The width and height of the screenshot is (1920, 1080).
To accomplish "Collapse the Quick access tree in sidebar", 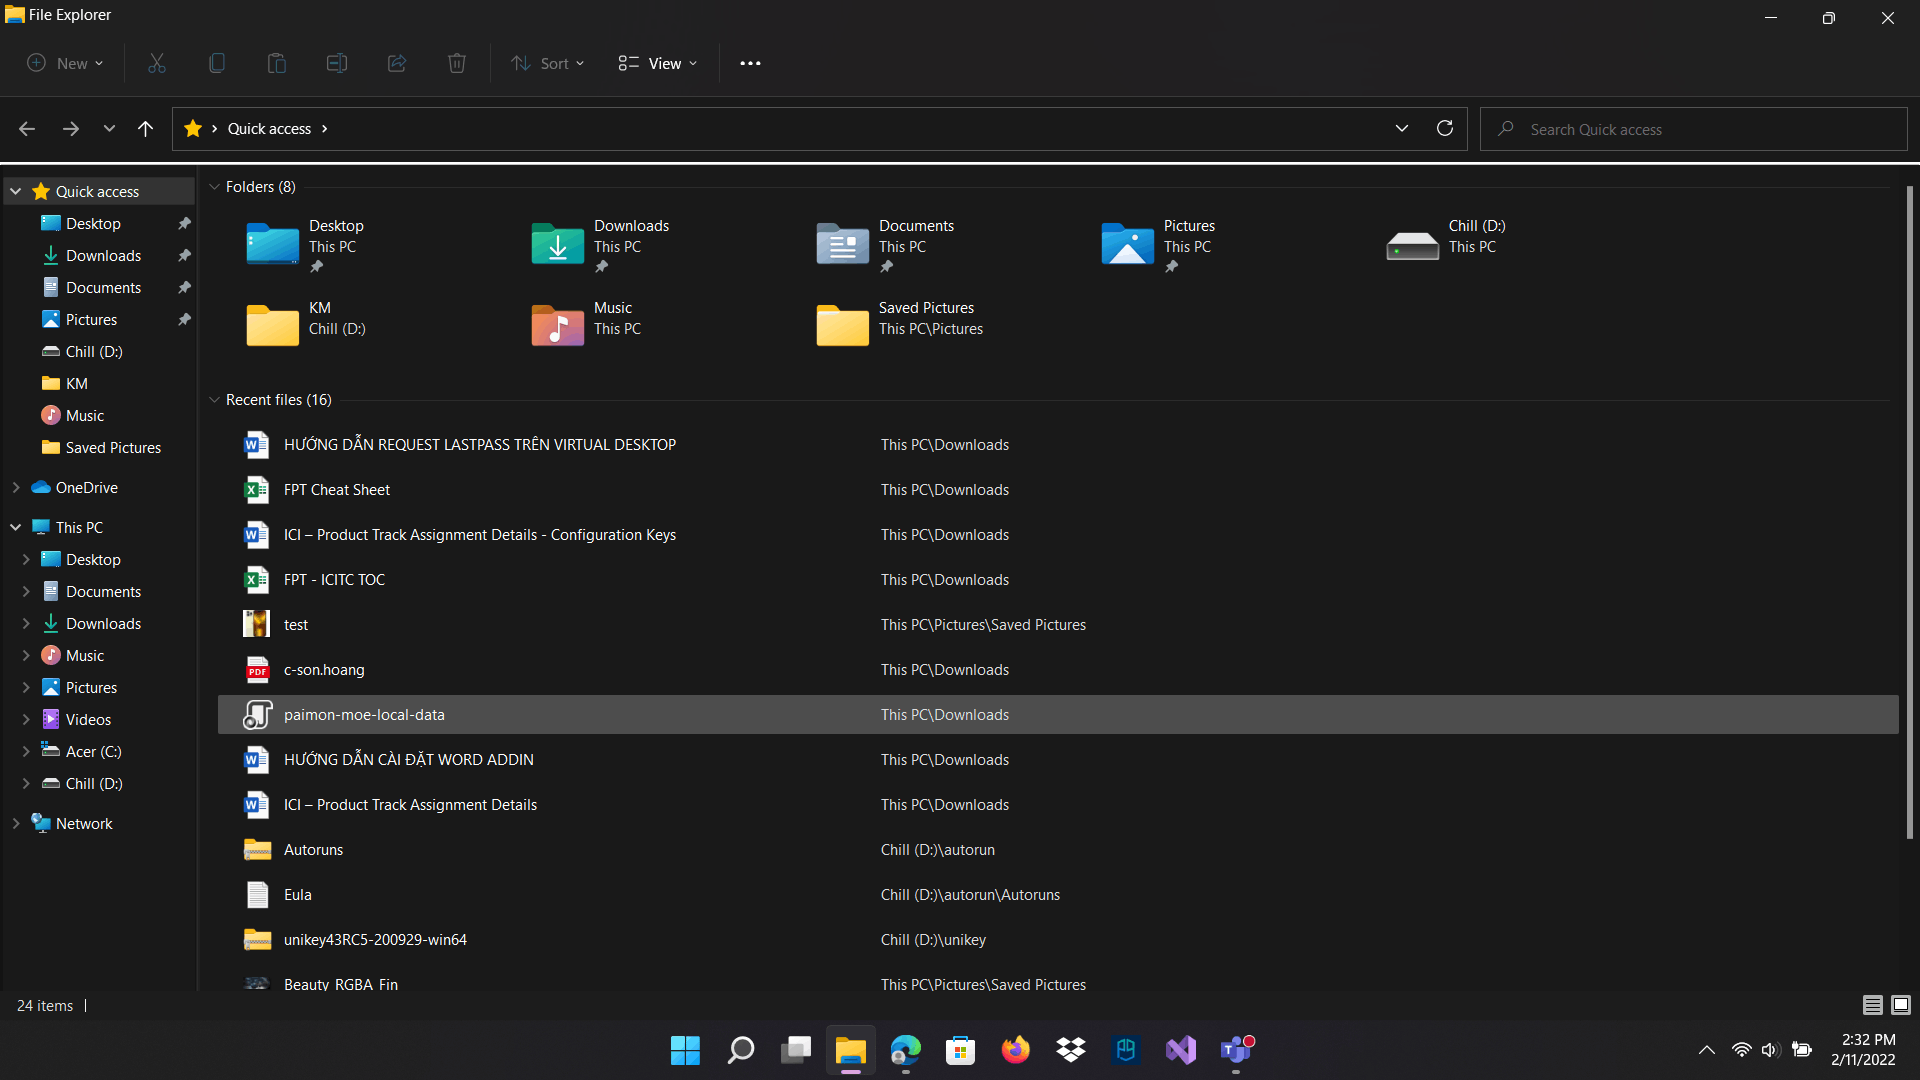I will (15, 190).
